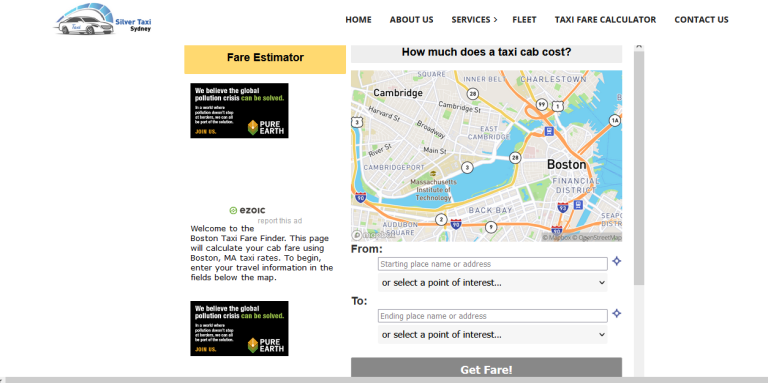Click route 99 marker near Charlestown
Image resolution: width=768 pixels, height=383 pixels.
[541, 104]
